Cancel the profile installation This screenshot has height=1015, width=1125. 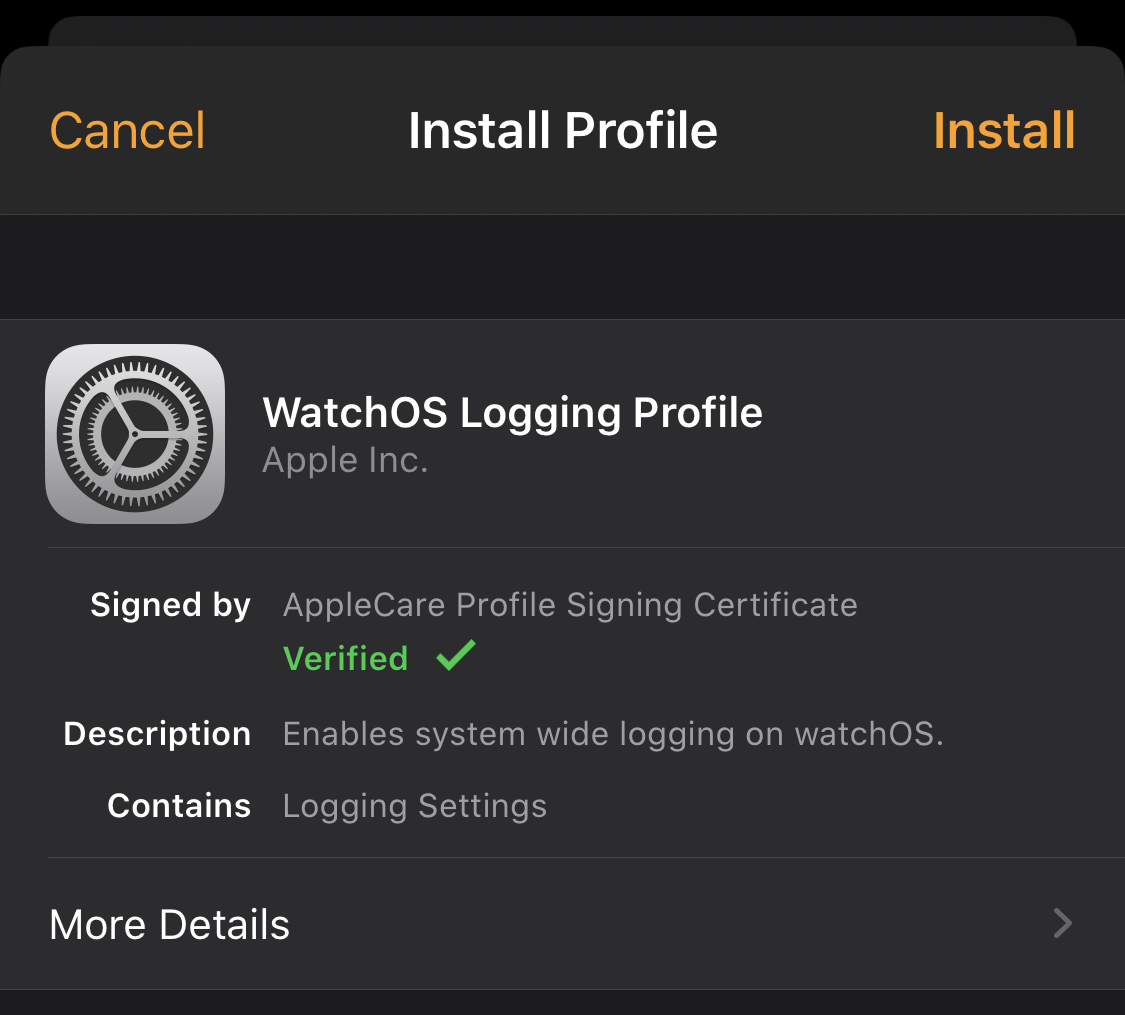pos(128,131)
